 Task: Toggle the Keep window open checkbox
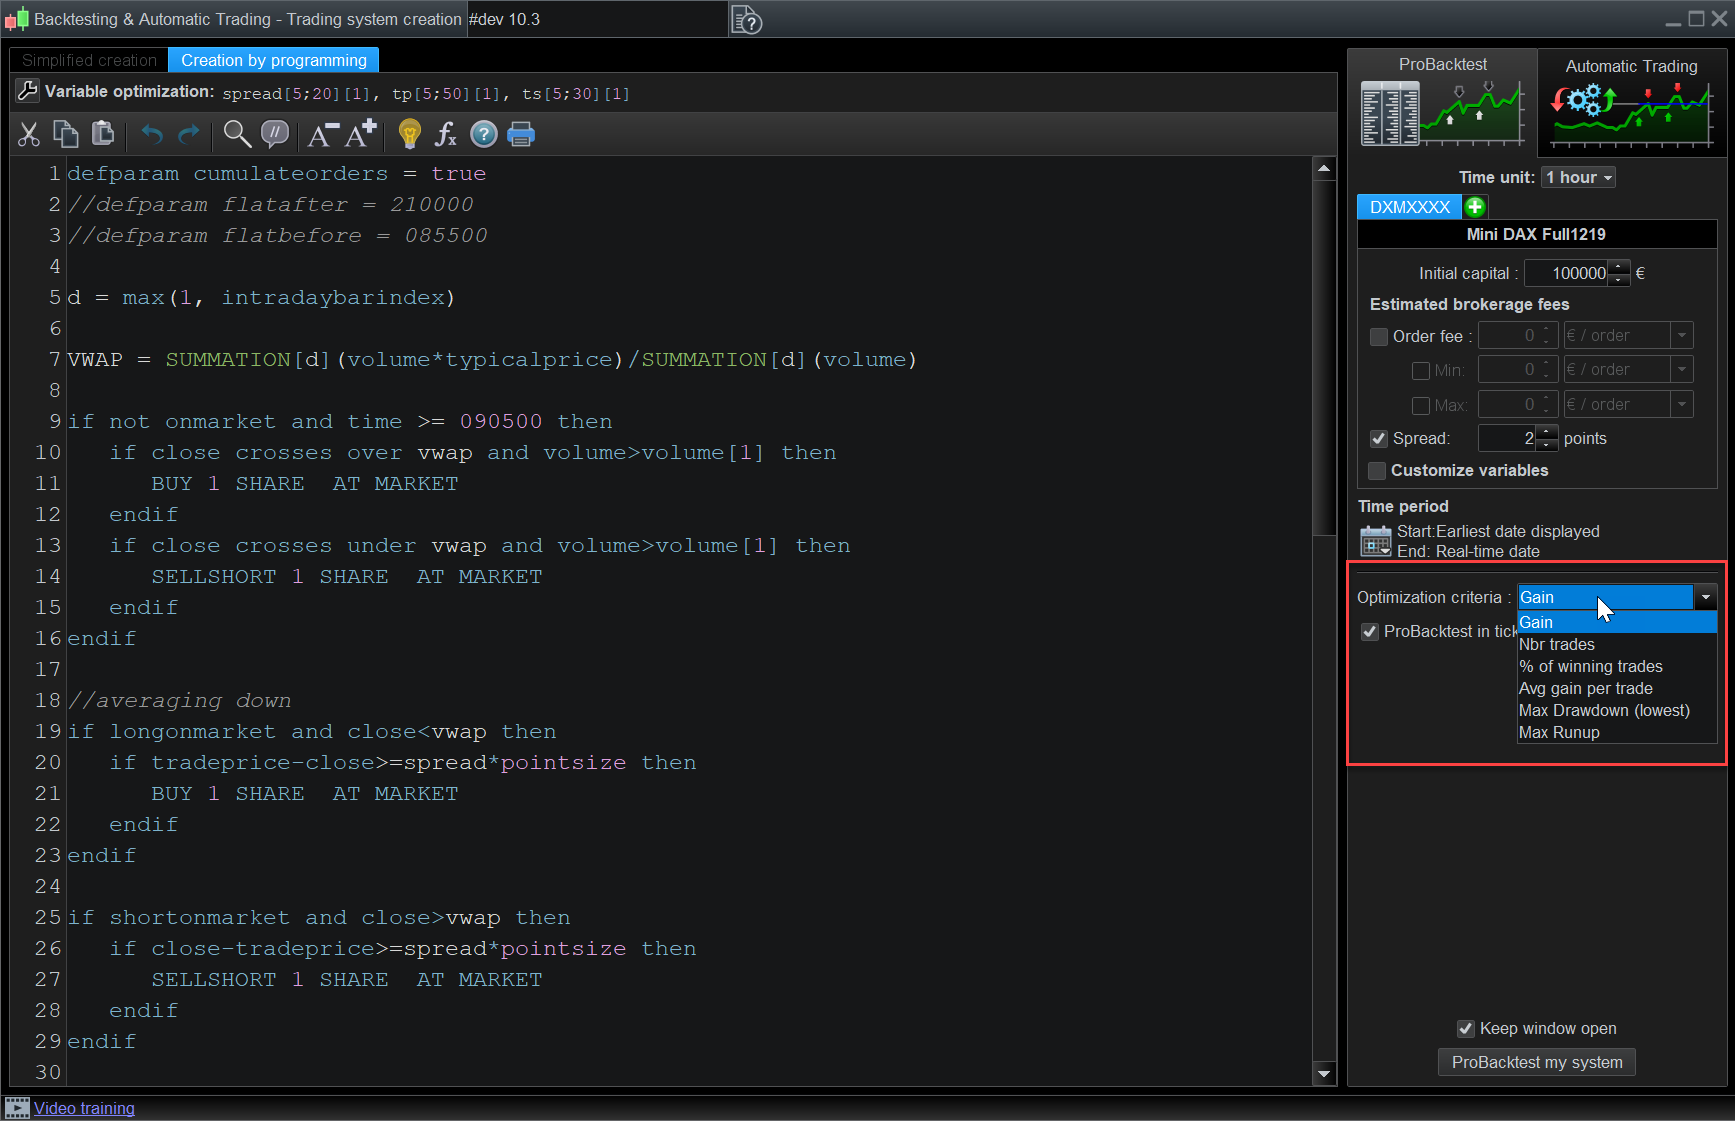(1466, 1029)
